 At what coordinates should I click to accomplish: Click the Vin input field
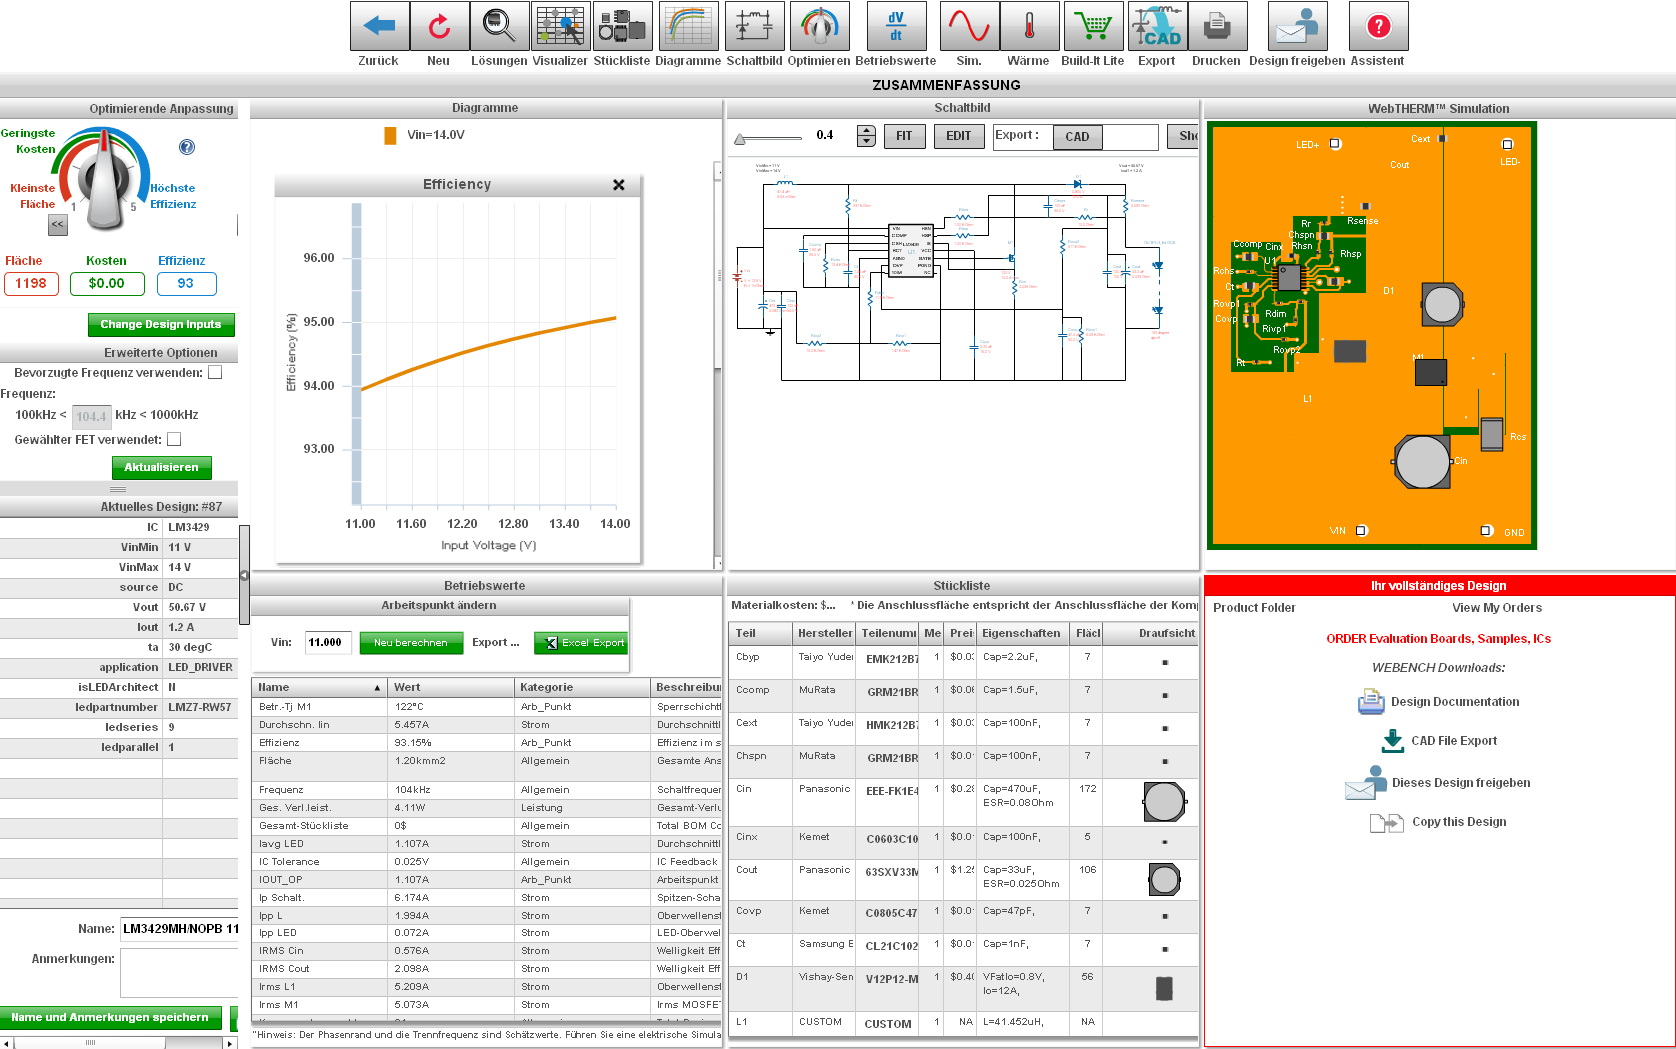328,643
